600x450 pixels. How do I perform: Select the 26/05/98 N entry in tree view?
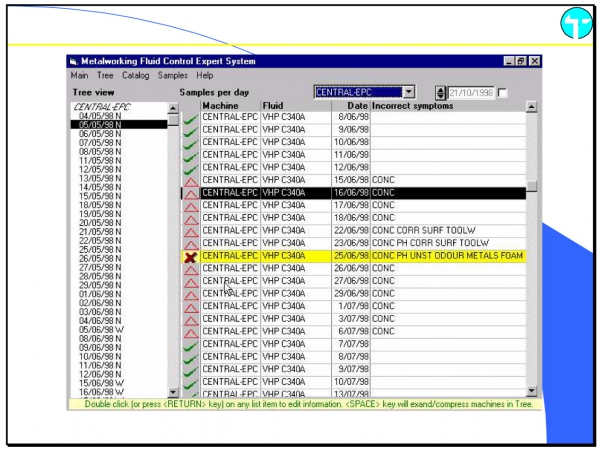click(x=100, y=259)
